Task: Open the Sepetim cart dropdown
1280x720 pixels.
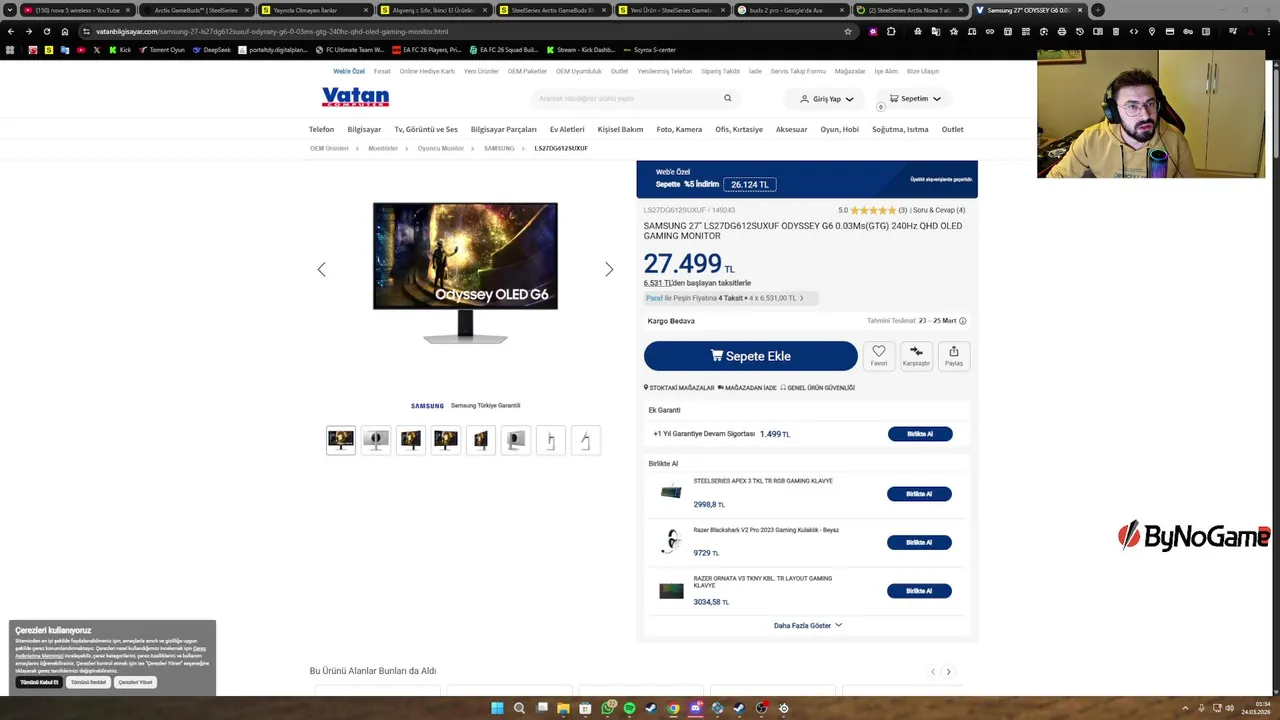Action: (x=914, y=99)
